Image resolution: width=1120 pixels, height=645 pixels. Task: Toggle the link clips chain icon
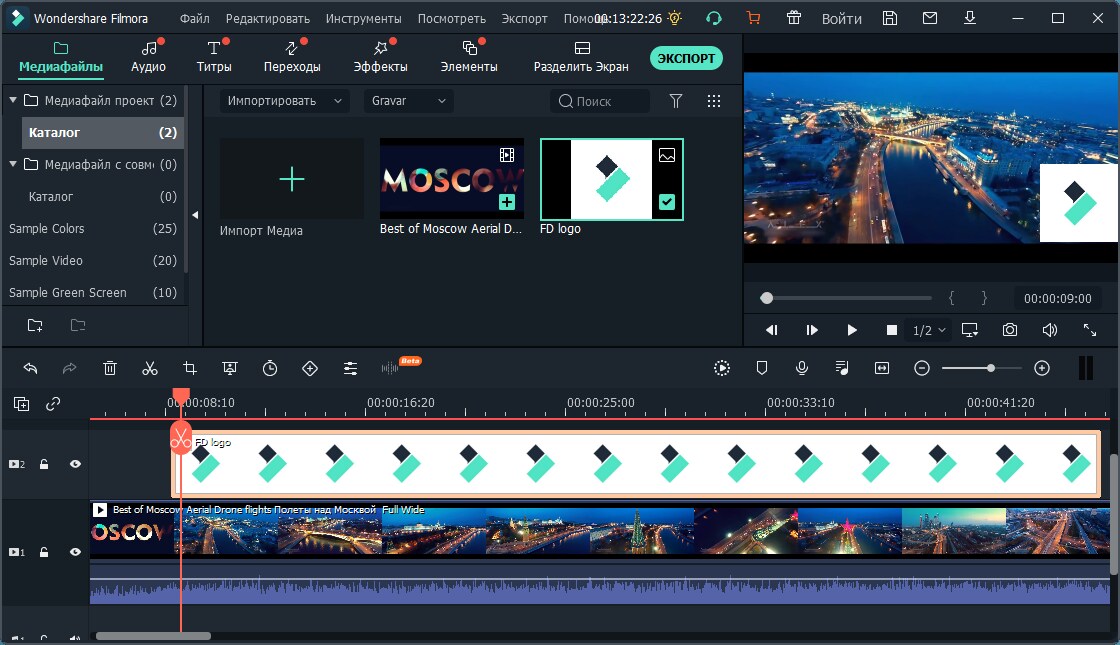coord(53,404)
